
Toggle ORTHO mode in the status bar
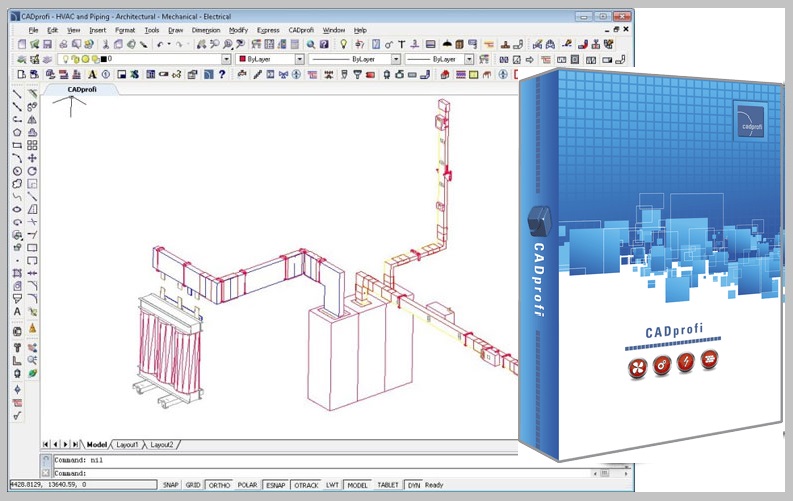219,485
